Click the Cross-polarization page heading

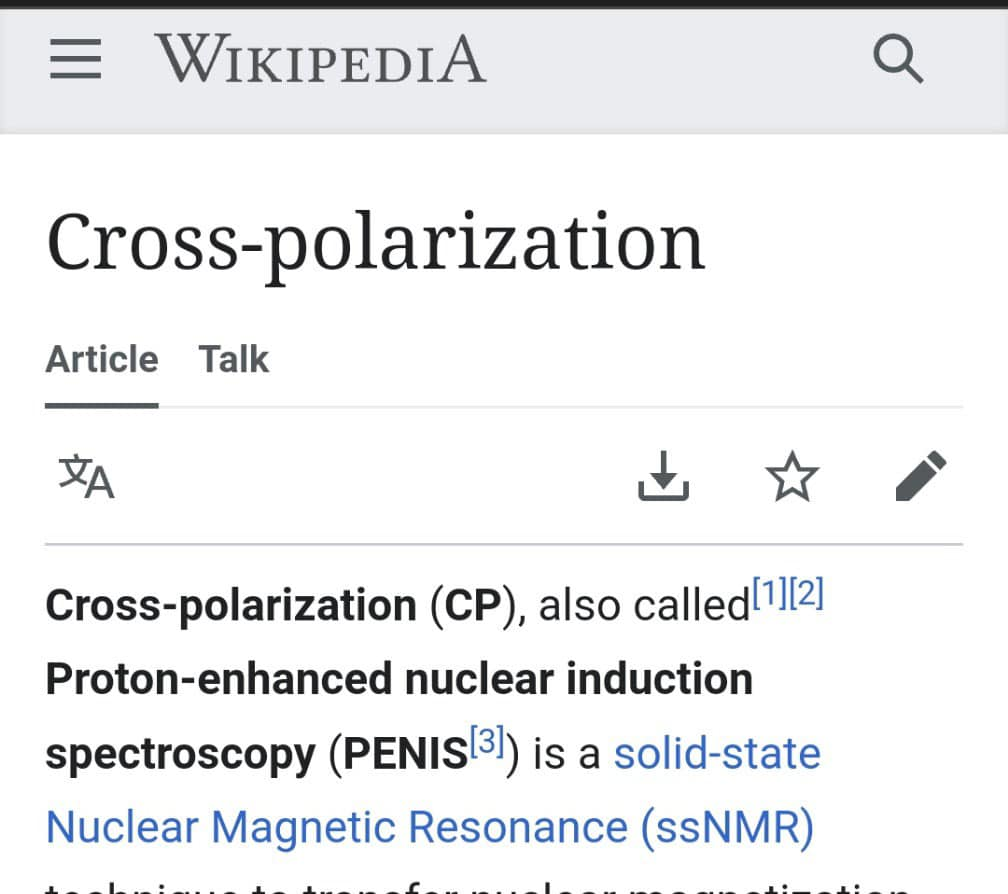(x=376, y=245)
